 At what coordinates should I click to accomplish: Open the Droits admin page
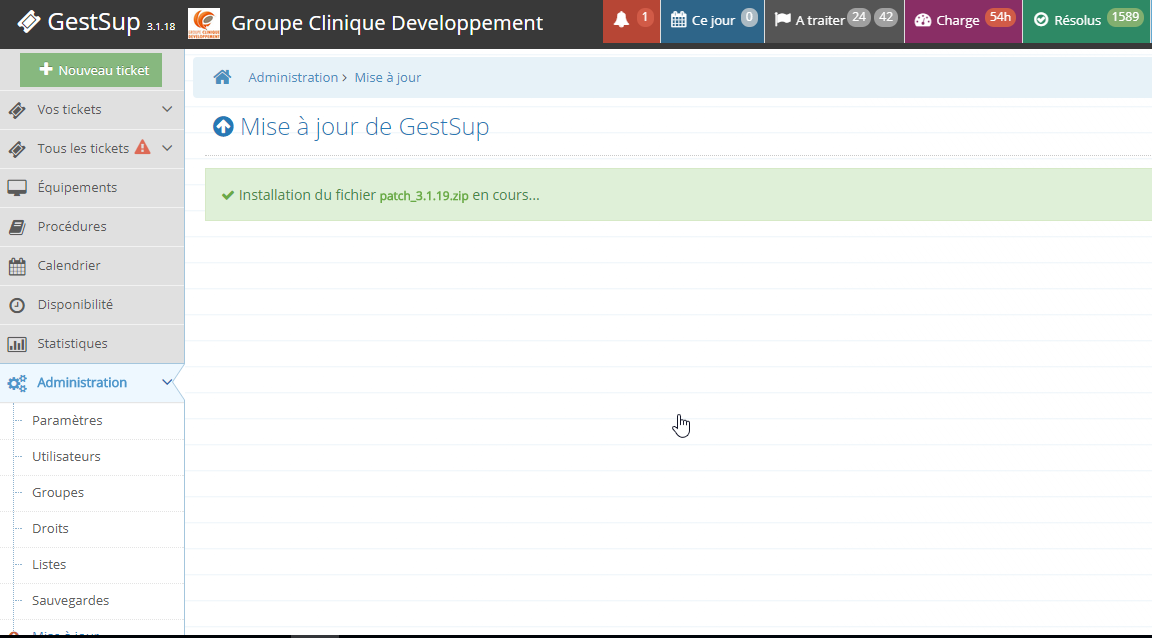(50, 528)
